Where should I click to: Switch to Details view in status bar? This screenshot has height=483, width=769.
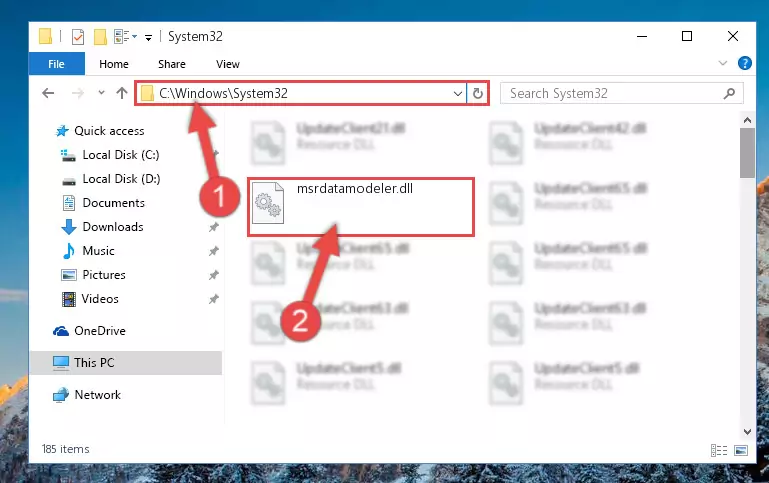click(719, 450)
